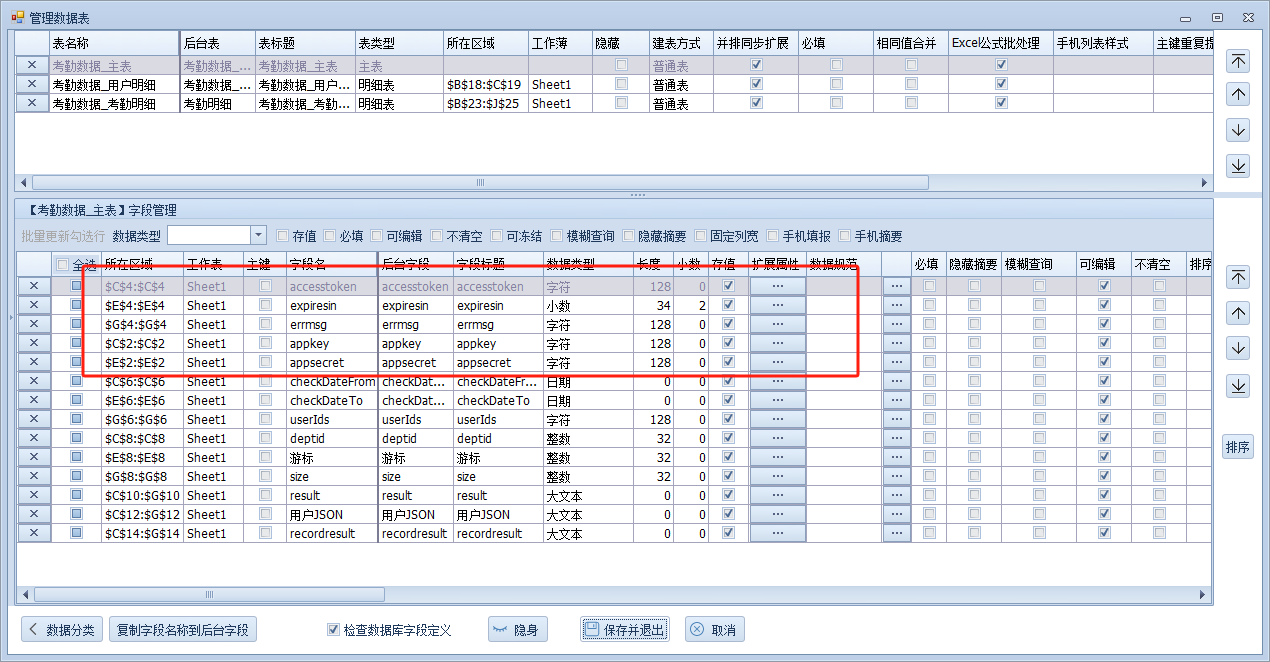Open the 数据类型 batch dropdown list
This screenshot has height=662, width=1270.
(x=258, y=235)
